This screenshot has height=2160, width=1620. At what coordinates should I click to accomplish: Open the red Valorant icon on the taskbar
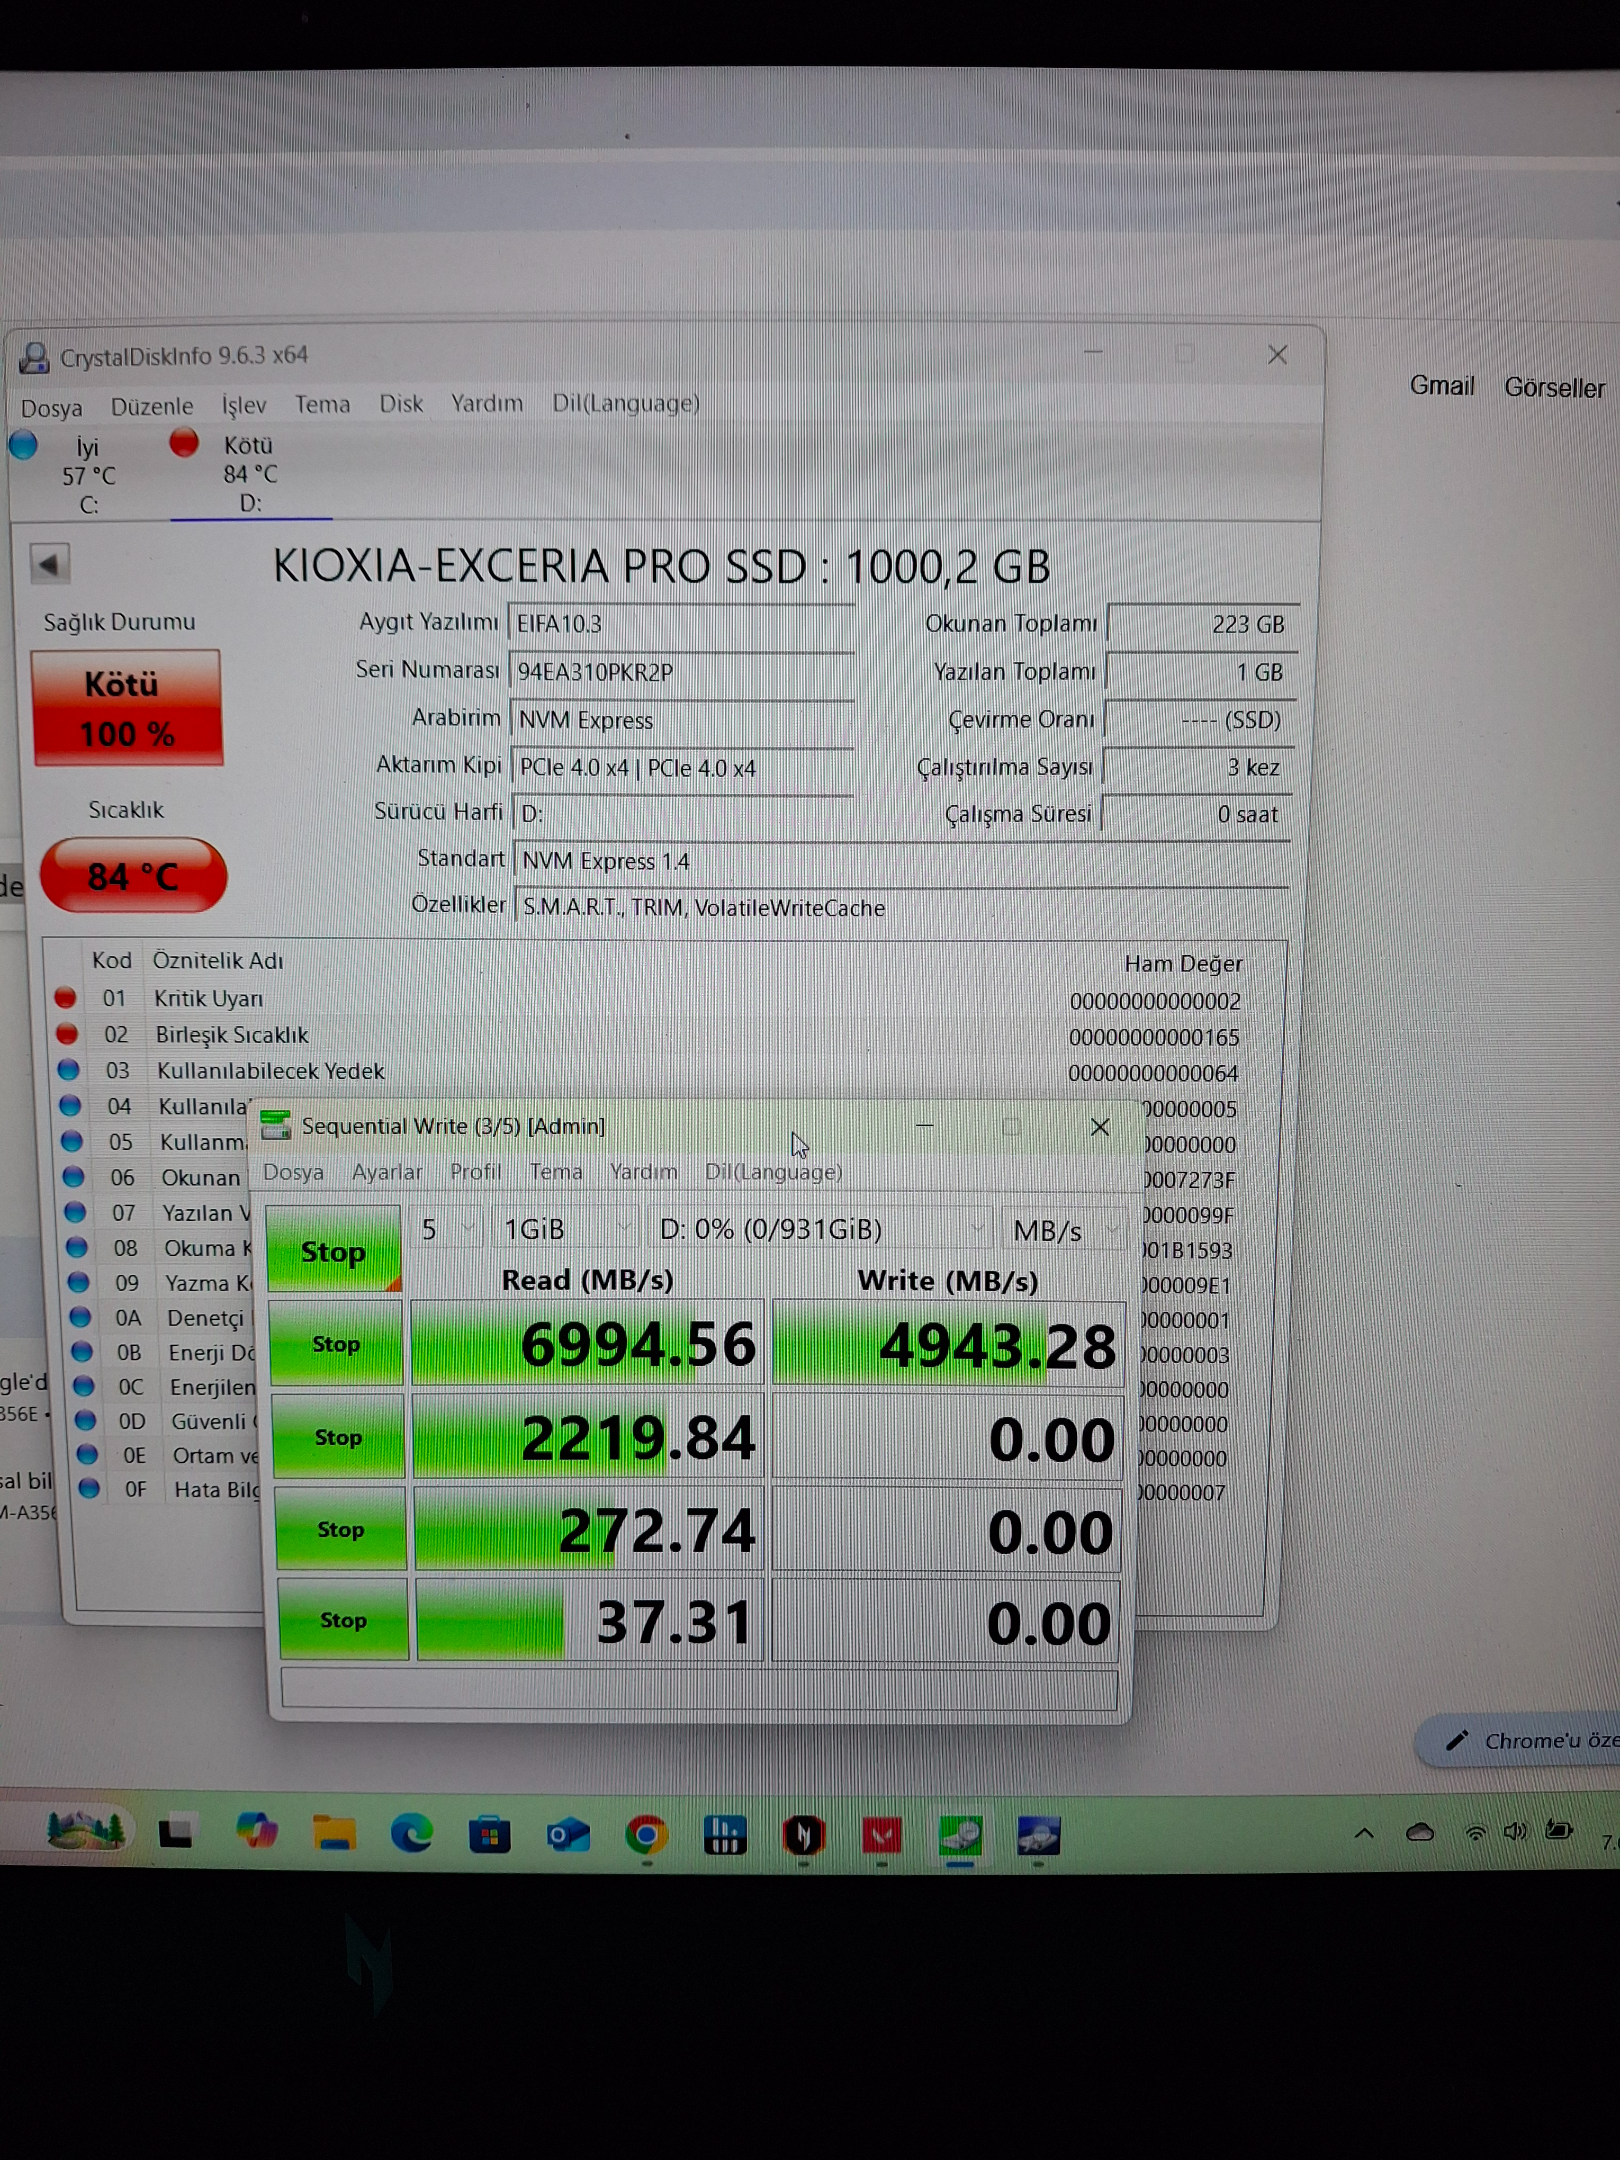[x=881, y=1836]
